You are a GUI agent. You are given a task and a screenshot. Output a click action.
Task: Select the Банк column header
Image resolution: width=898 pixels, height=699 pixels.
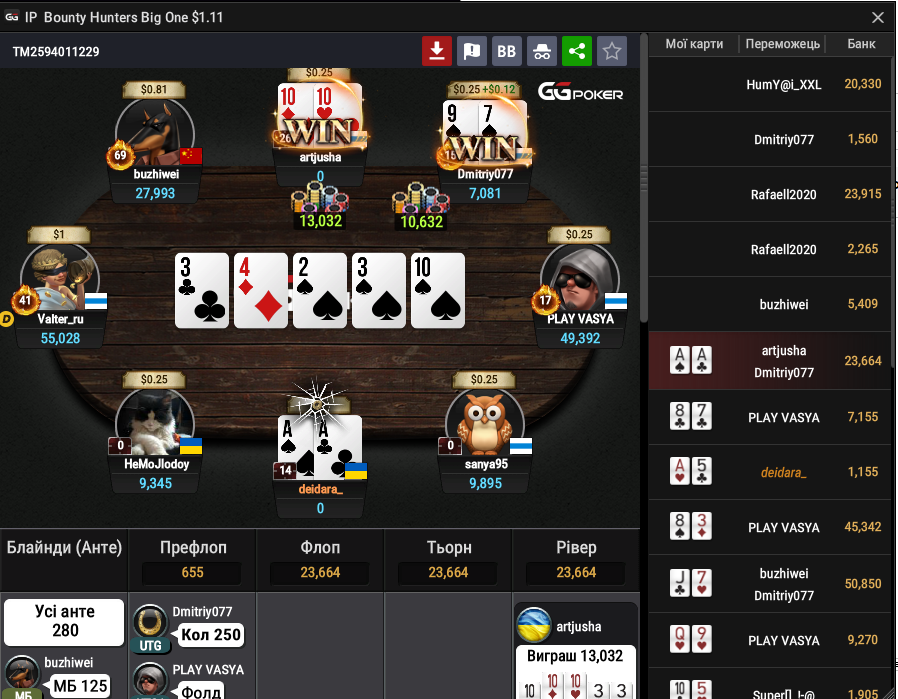[x=861, y=44]
